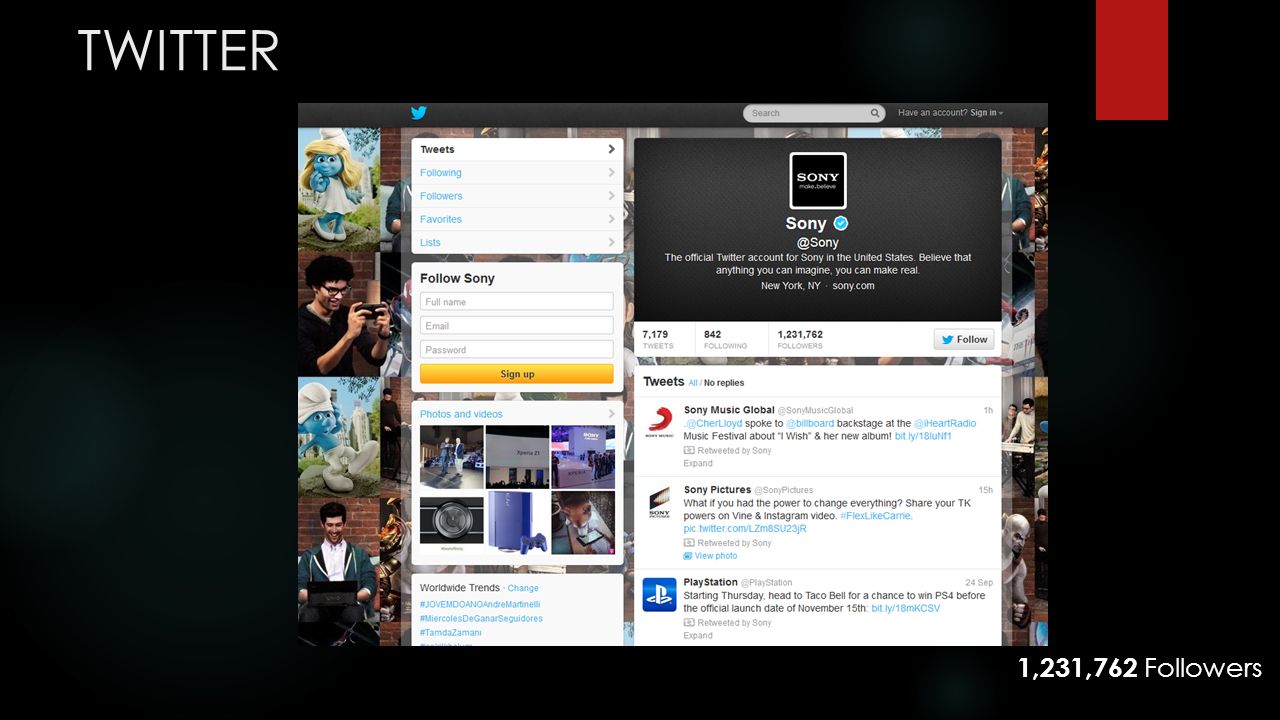The height and width of the screenshot is (720, 1280).
Task: Open the bit.ly/18IuNf1 link
Action: [923, 437]
